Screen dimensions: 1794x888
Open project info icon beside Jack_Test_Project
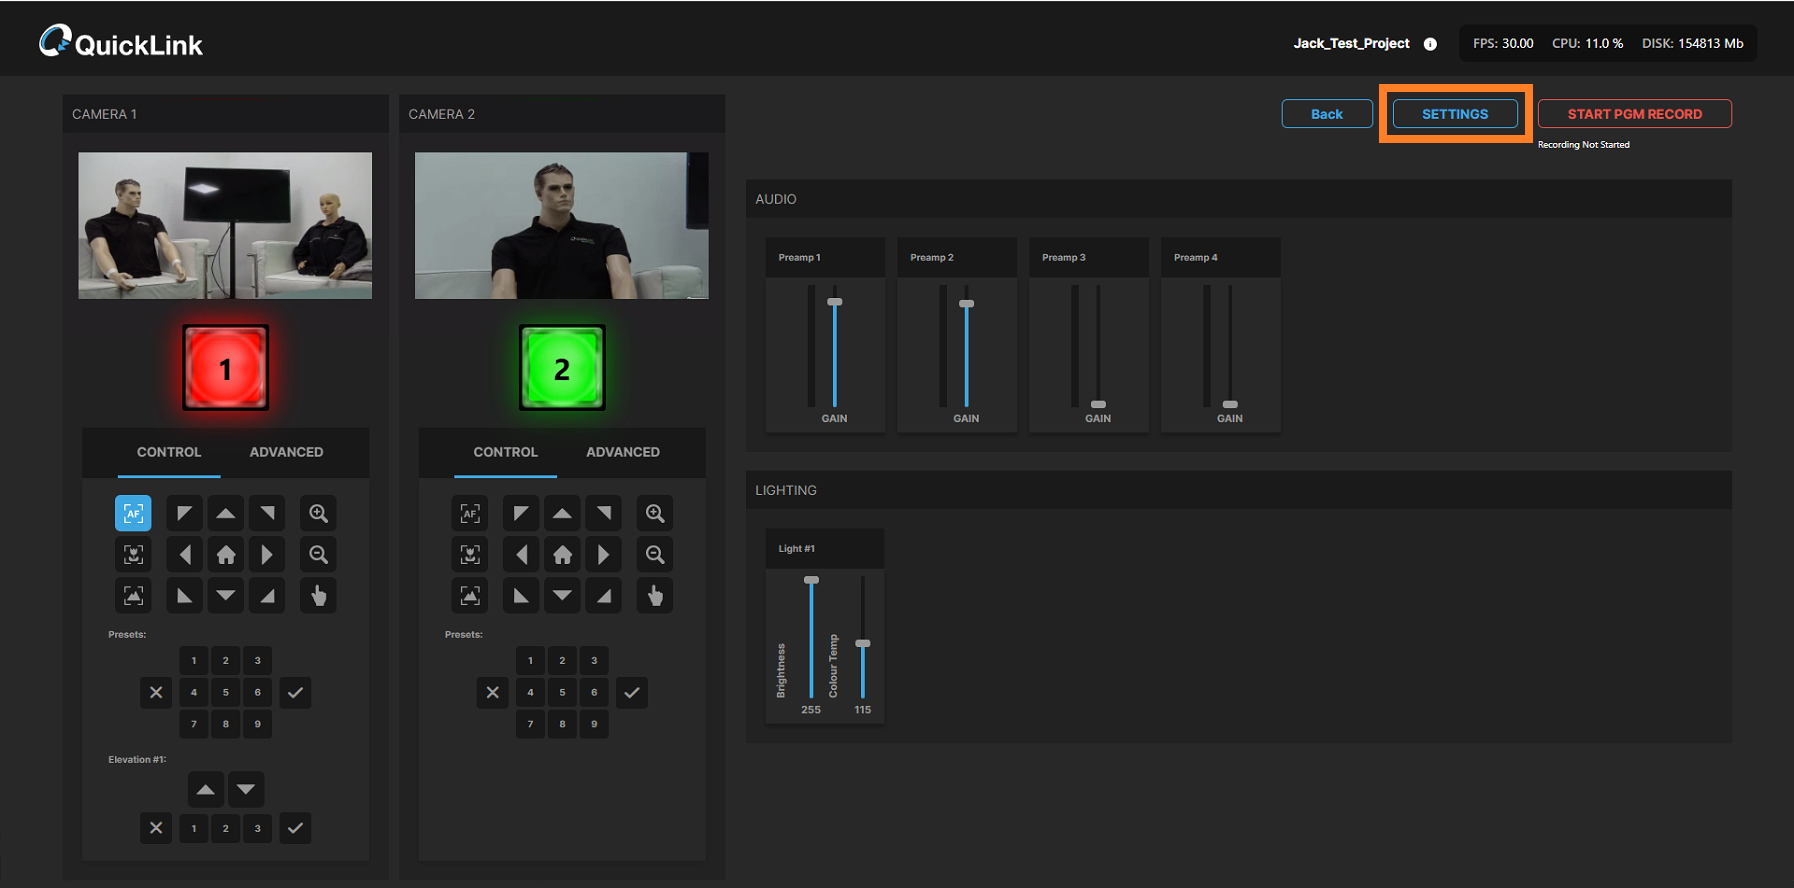[1430, 44]
